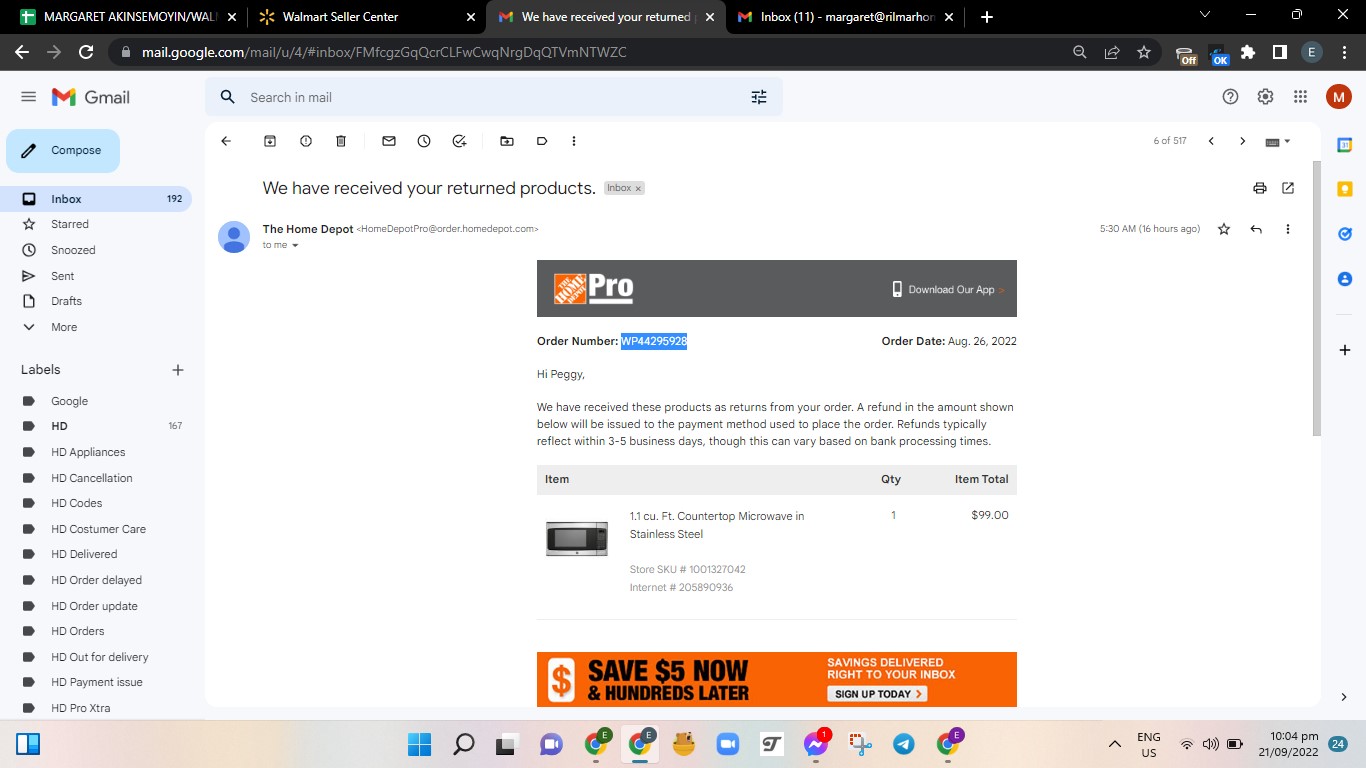Expand recipient details next to 'to me'

coord(295,246)
